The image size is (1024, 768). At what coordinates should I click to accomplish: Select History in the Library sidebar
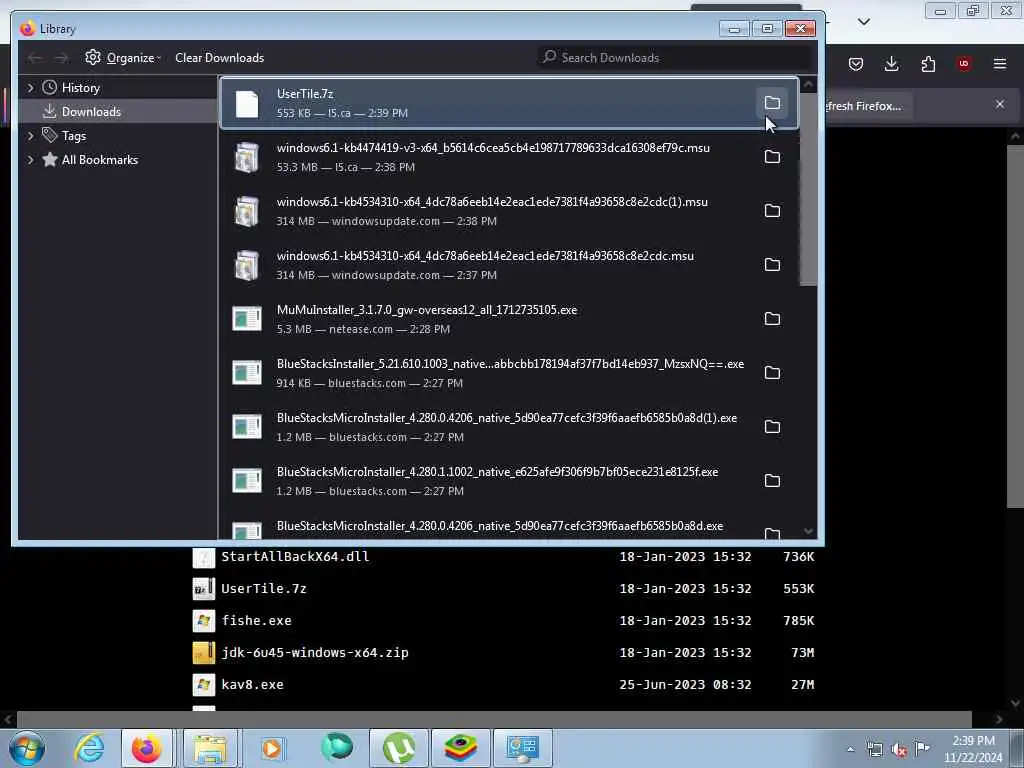(118, 88)
